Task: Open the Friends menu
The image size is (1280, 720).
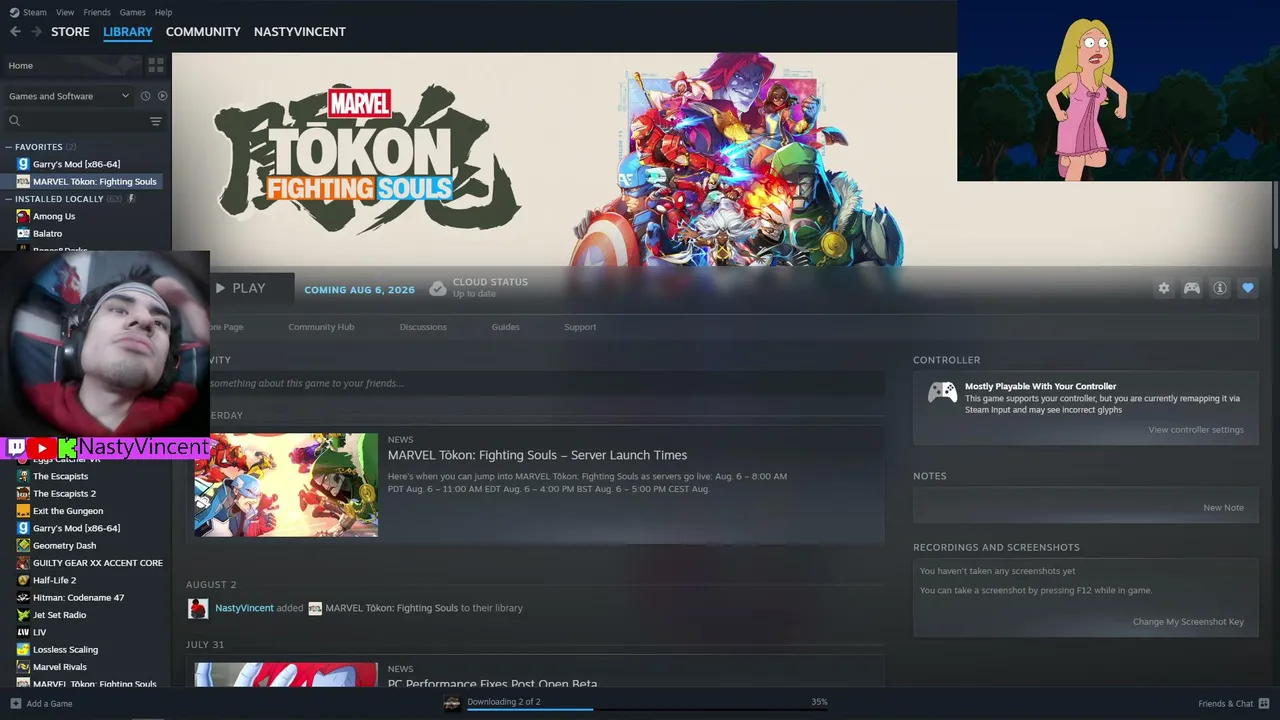Action: 97,12
